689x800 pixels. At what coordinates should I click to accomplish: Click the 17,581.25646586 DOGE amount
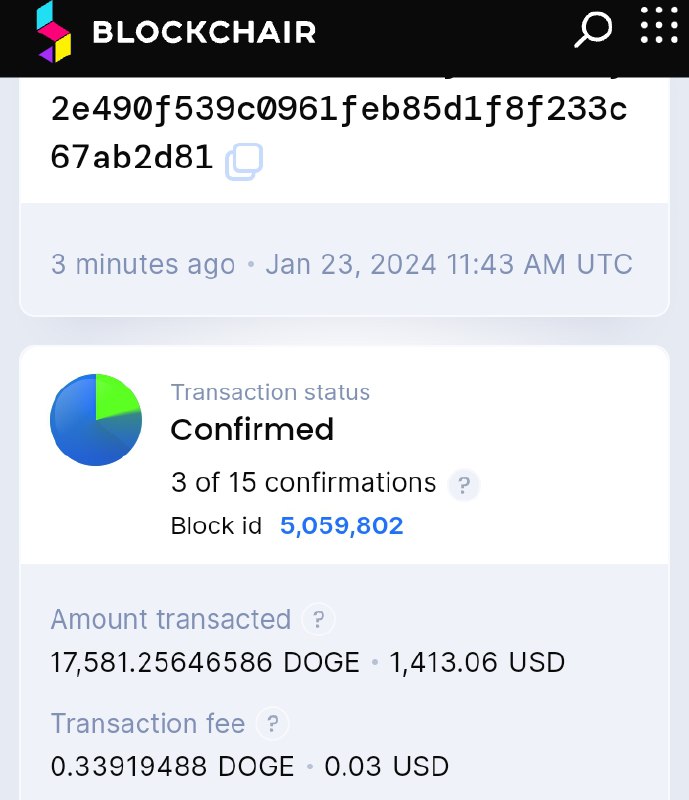pyautogui.click(x=205, y=662)
